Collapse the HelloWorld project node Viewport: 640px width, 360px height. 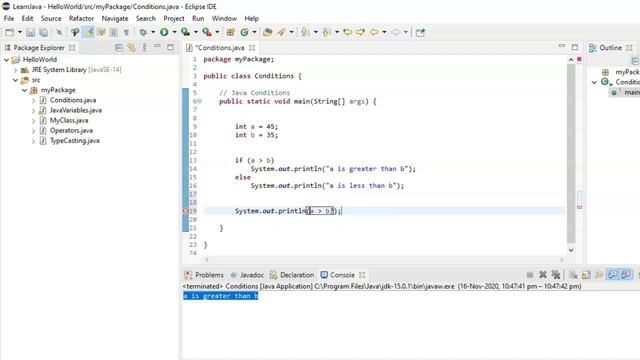coord(7,60)
